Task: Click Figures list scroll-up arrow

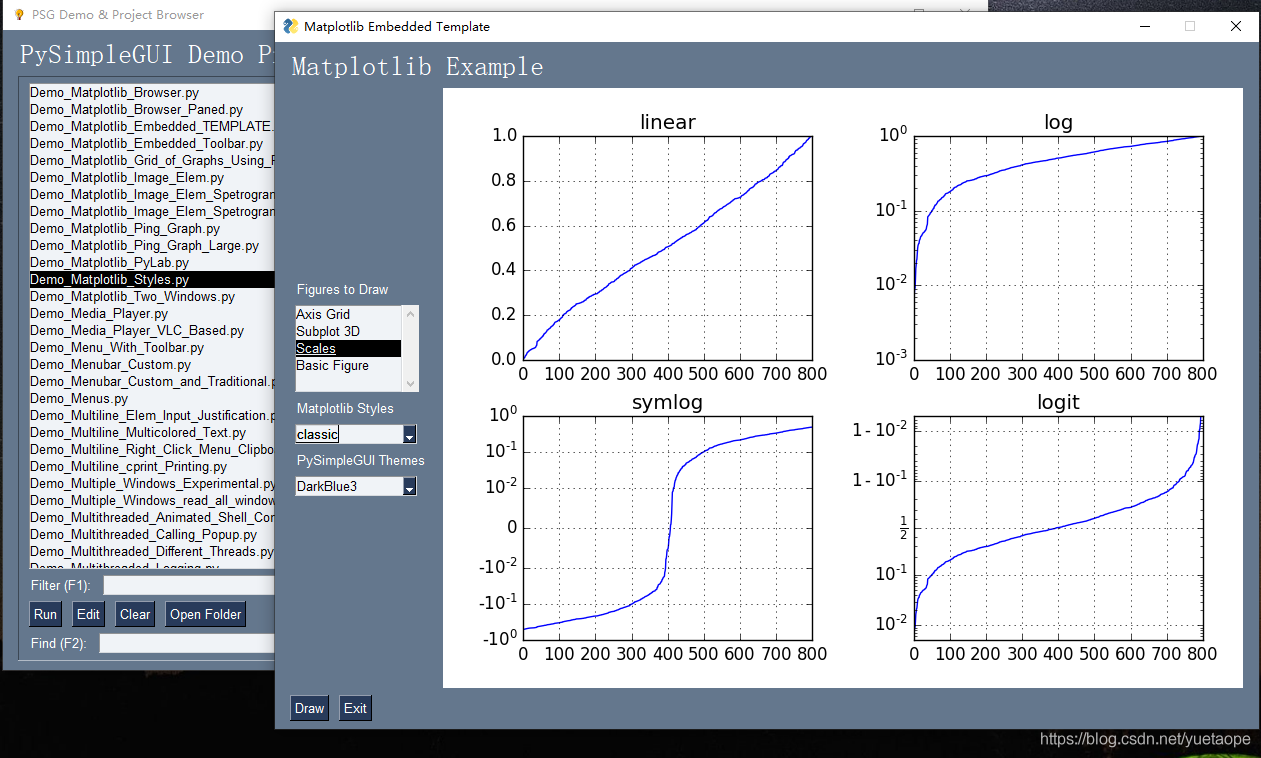Action: click(410, 314)
